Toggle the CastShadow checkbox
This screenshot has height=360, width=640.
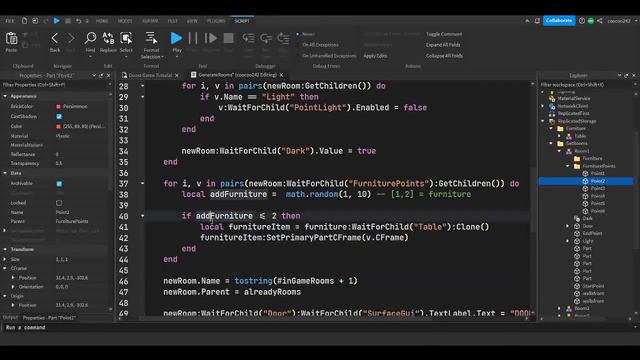click(x=59, y=117)
